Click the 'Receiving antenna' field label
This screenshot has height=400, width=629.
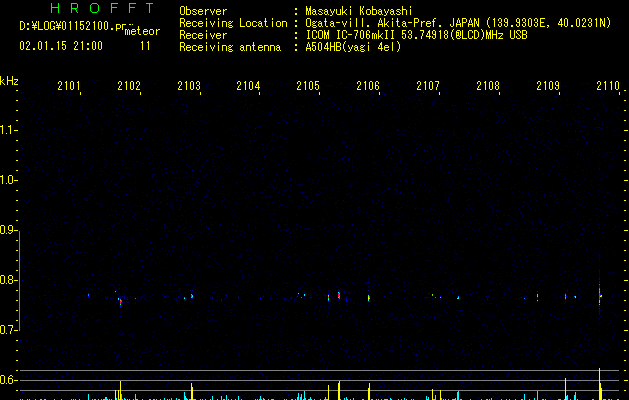pos(230,47)
